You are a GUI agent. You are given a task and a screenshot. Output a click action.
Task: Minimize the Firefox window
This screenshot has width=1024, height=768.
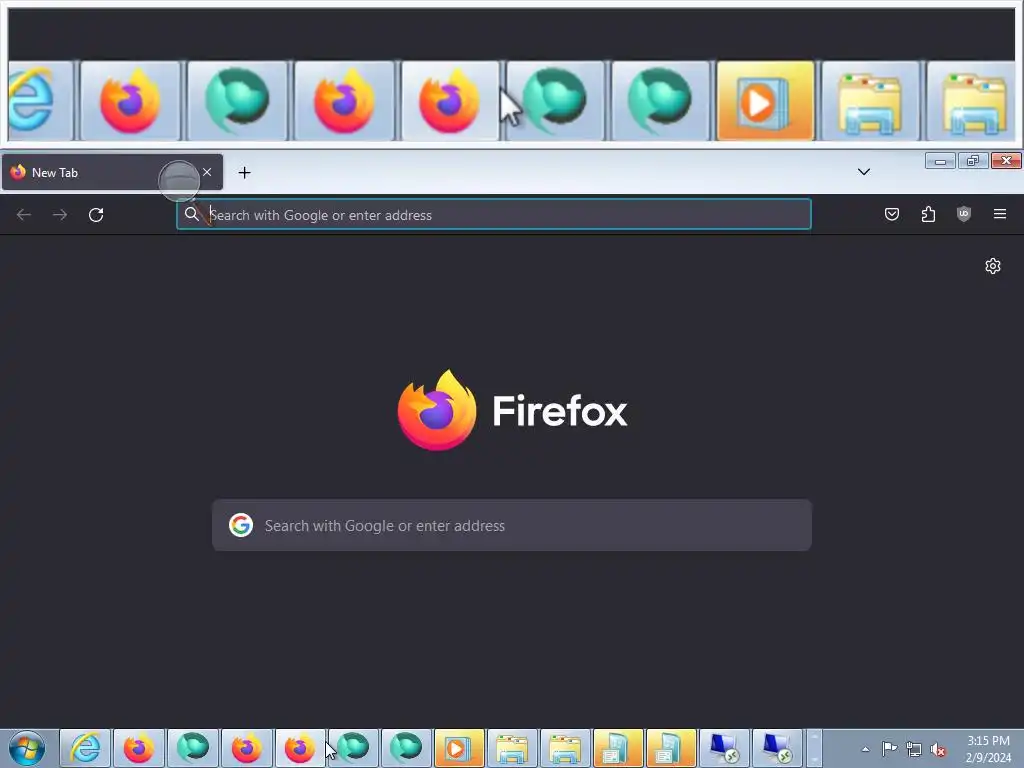(x=940, y=161)
